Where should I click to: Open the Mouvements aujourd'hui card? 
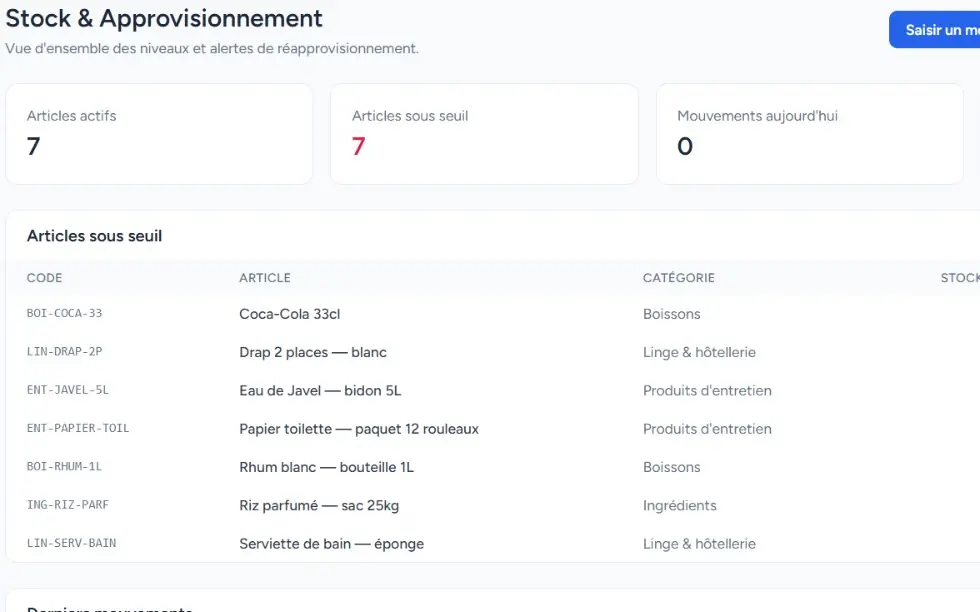tap(809, 134)
